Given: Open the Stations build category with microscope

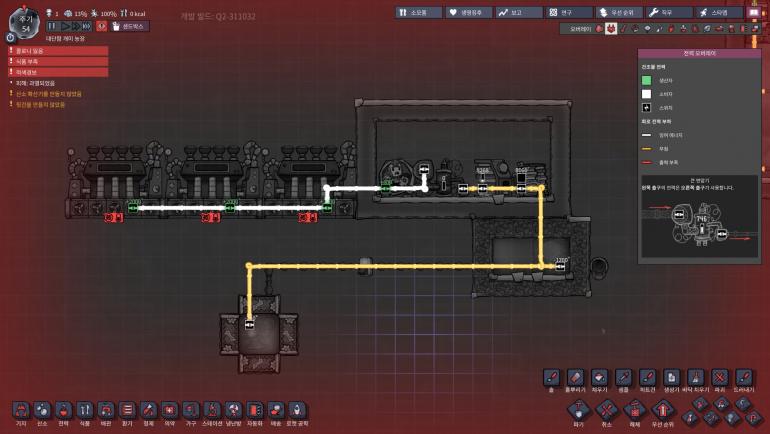Looking at the screenshot, I should 212,410.
